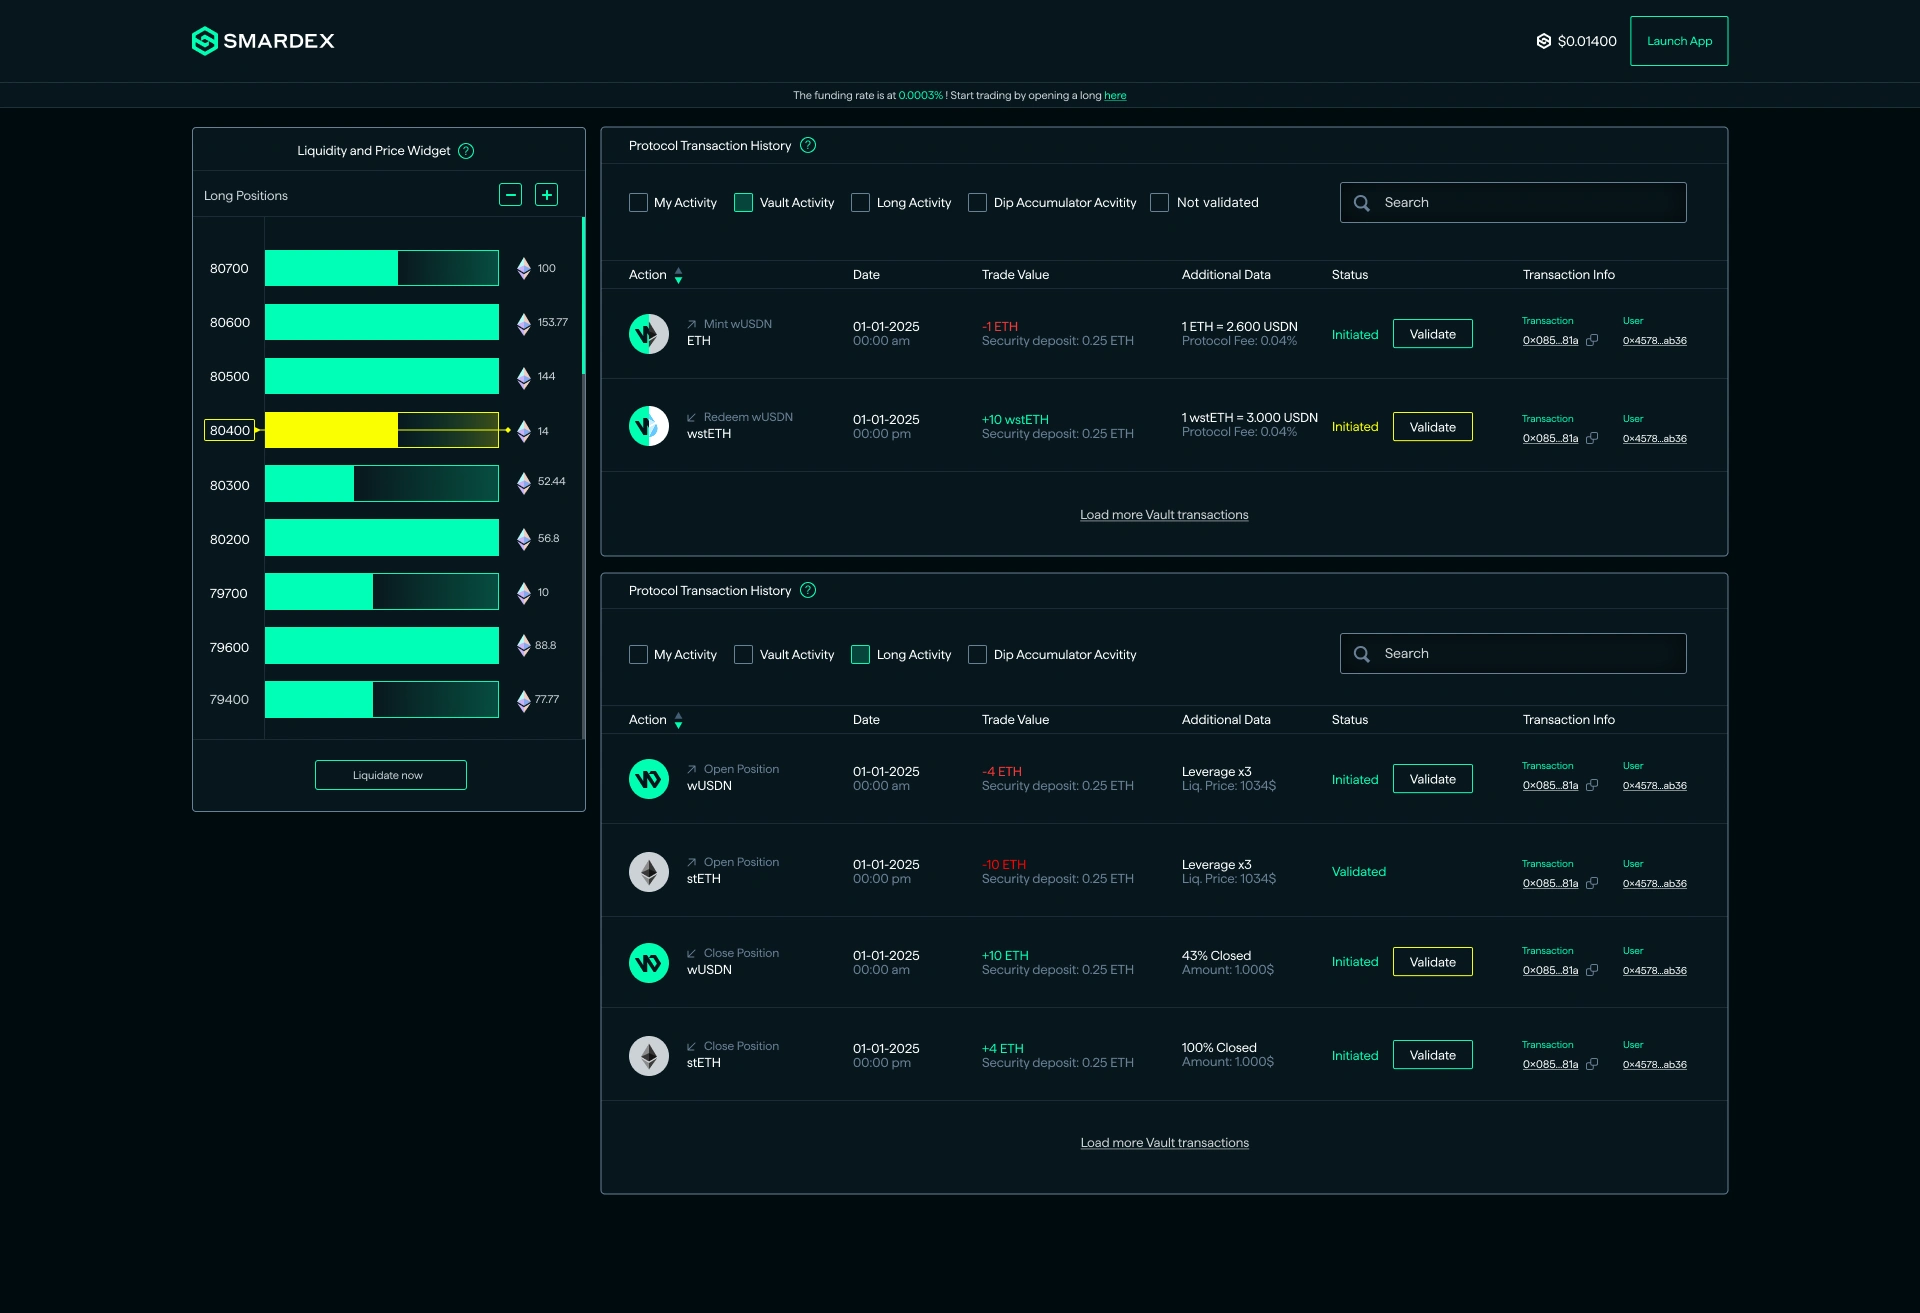1920x1313 pixels.
Task: Click the wUSDN token icon on Mint row
Action: click(648, 334)
